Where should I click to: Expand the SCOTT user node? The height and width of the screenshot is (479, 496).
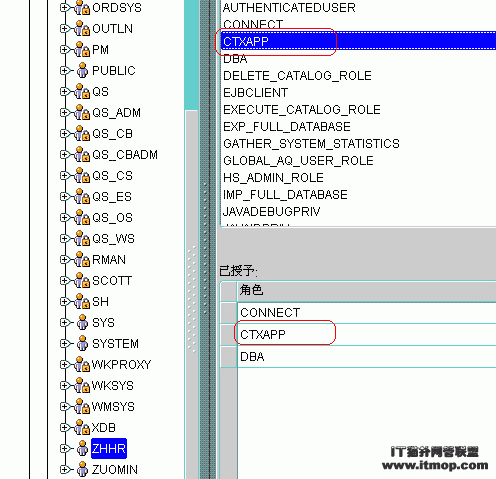64,281
